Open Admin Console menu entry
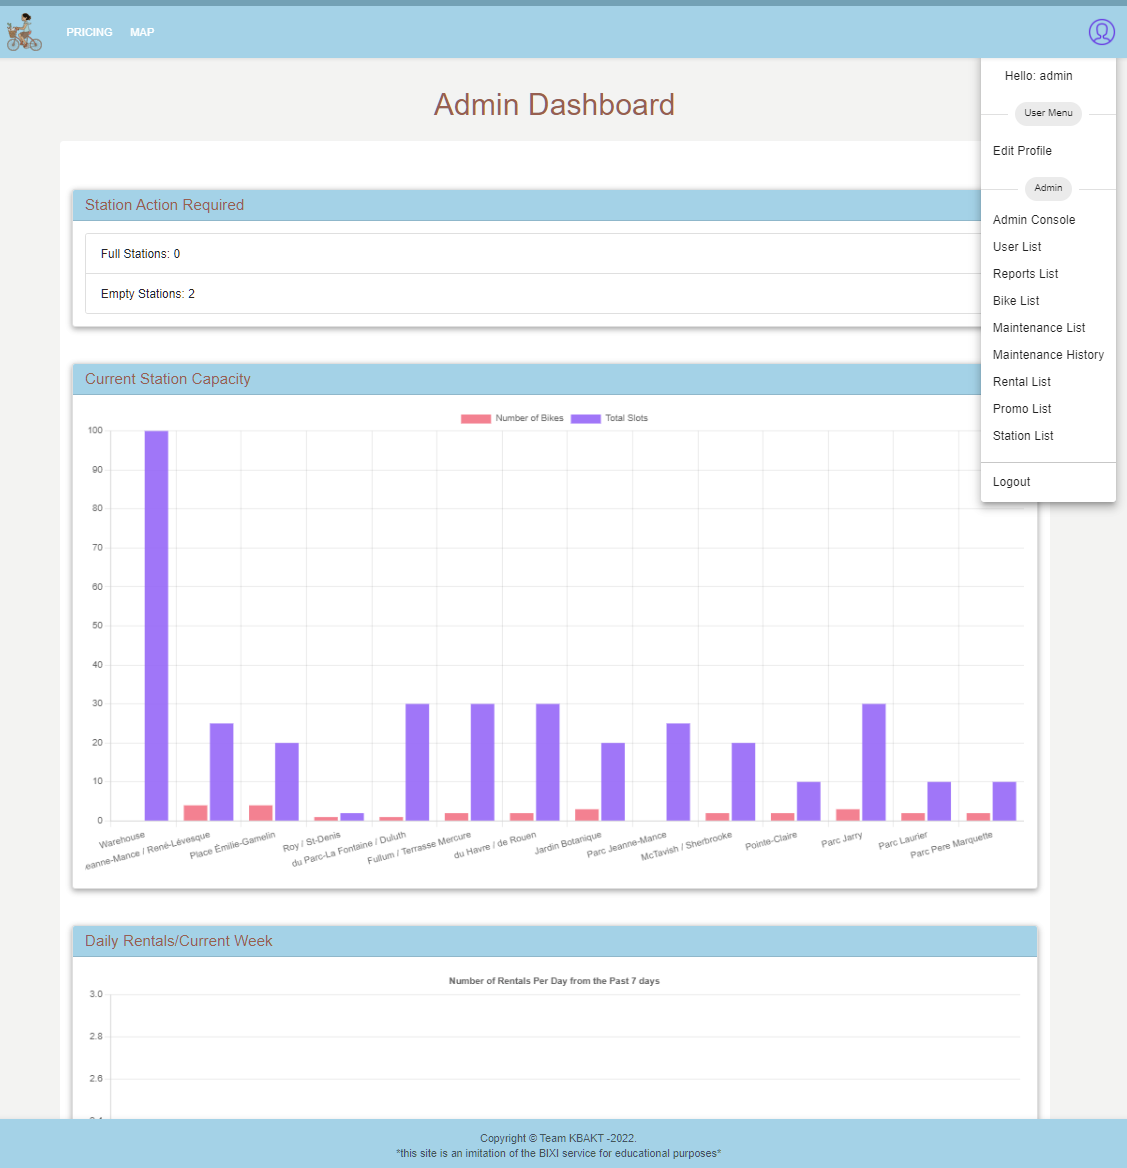 (1034, 220)
